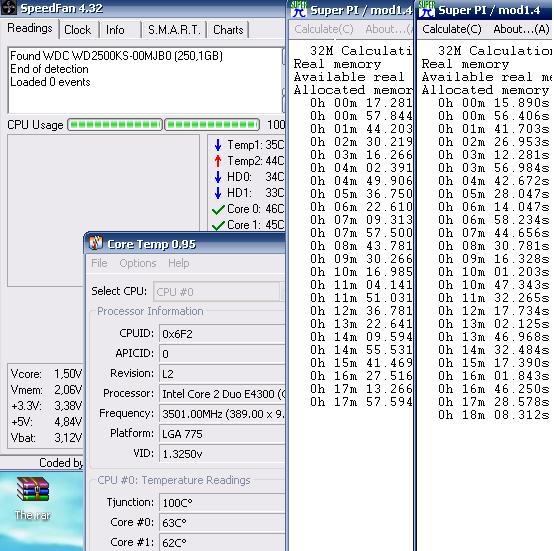Open the Options menu in Core Temp
Viewport: 554px width, 551px height.
point(138,263)
